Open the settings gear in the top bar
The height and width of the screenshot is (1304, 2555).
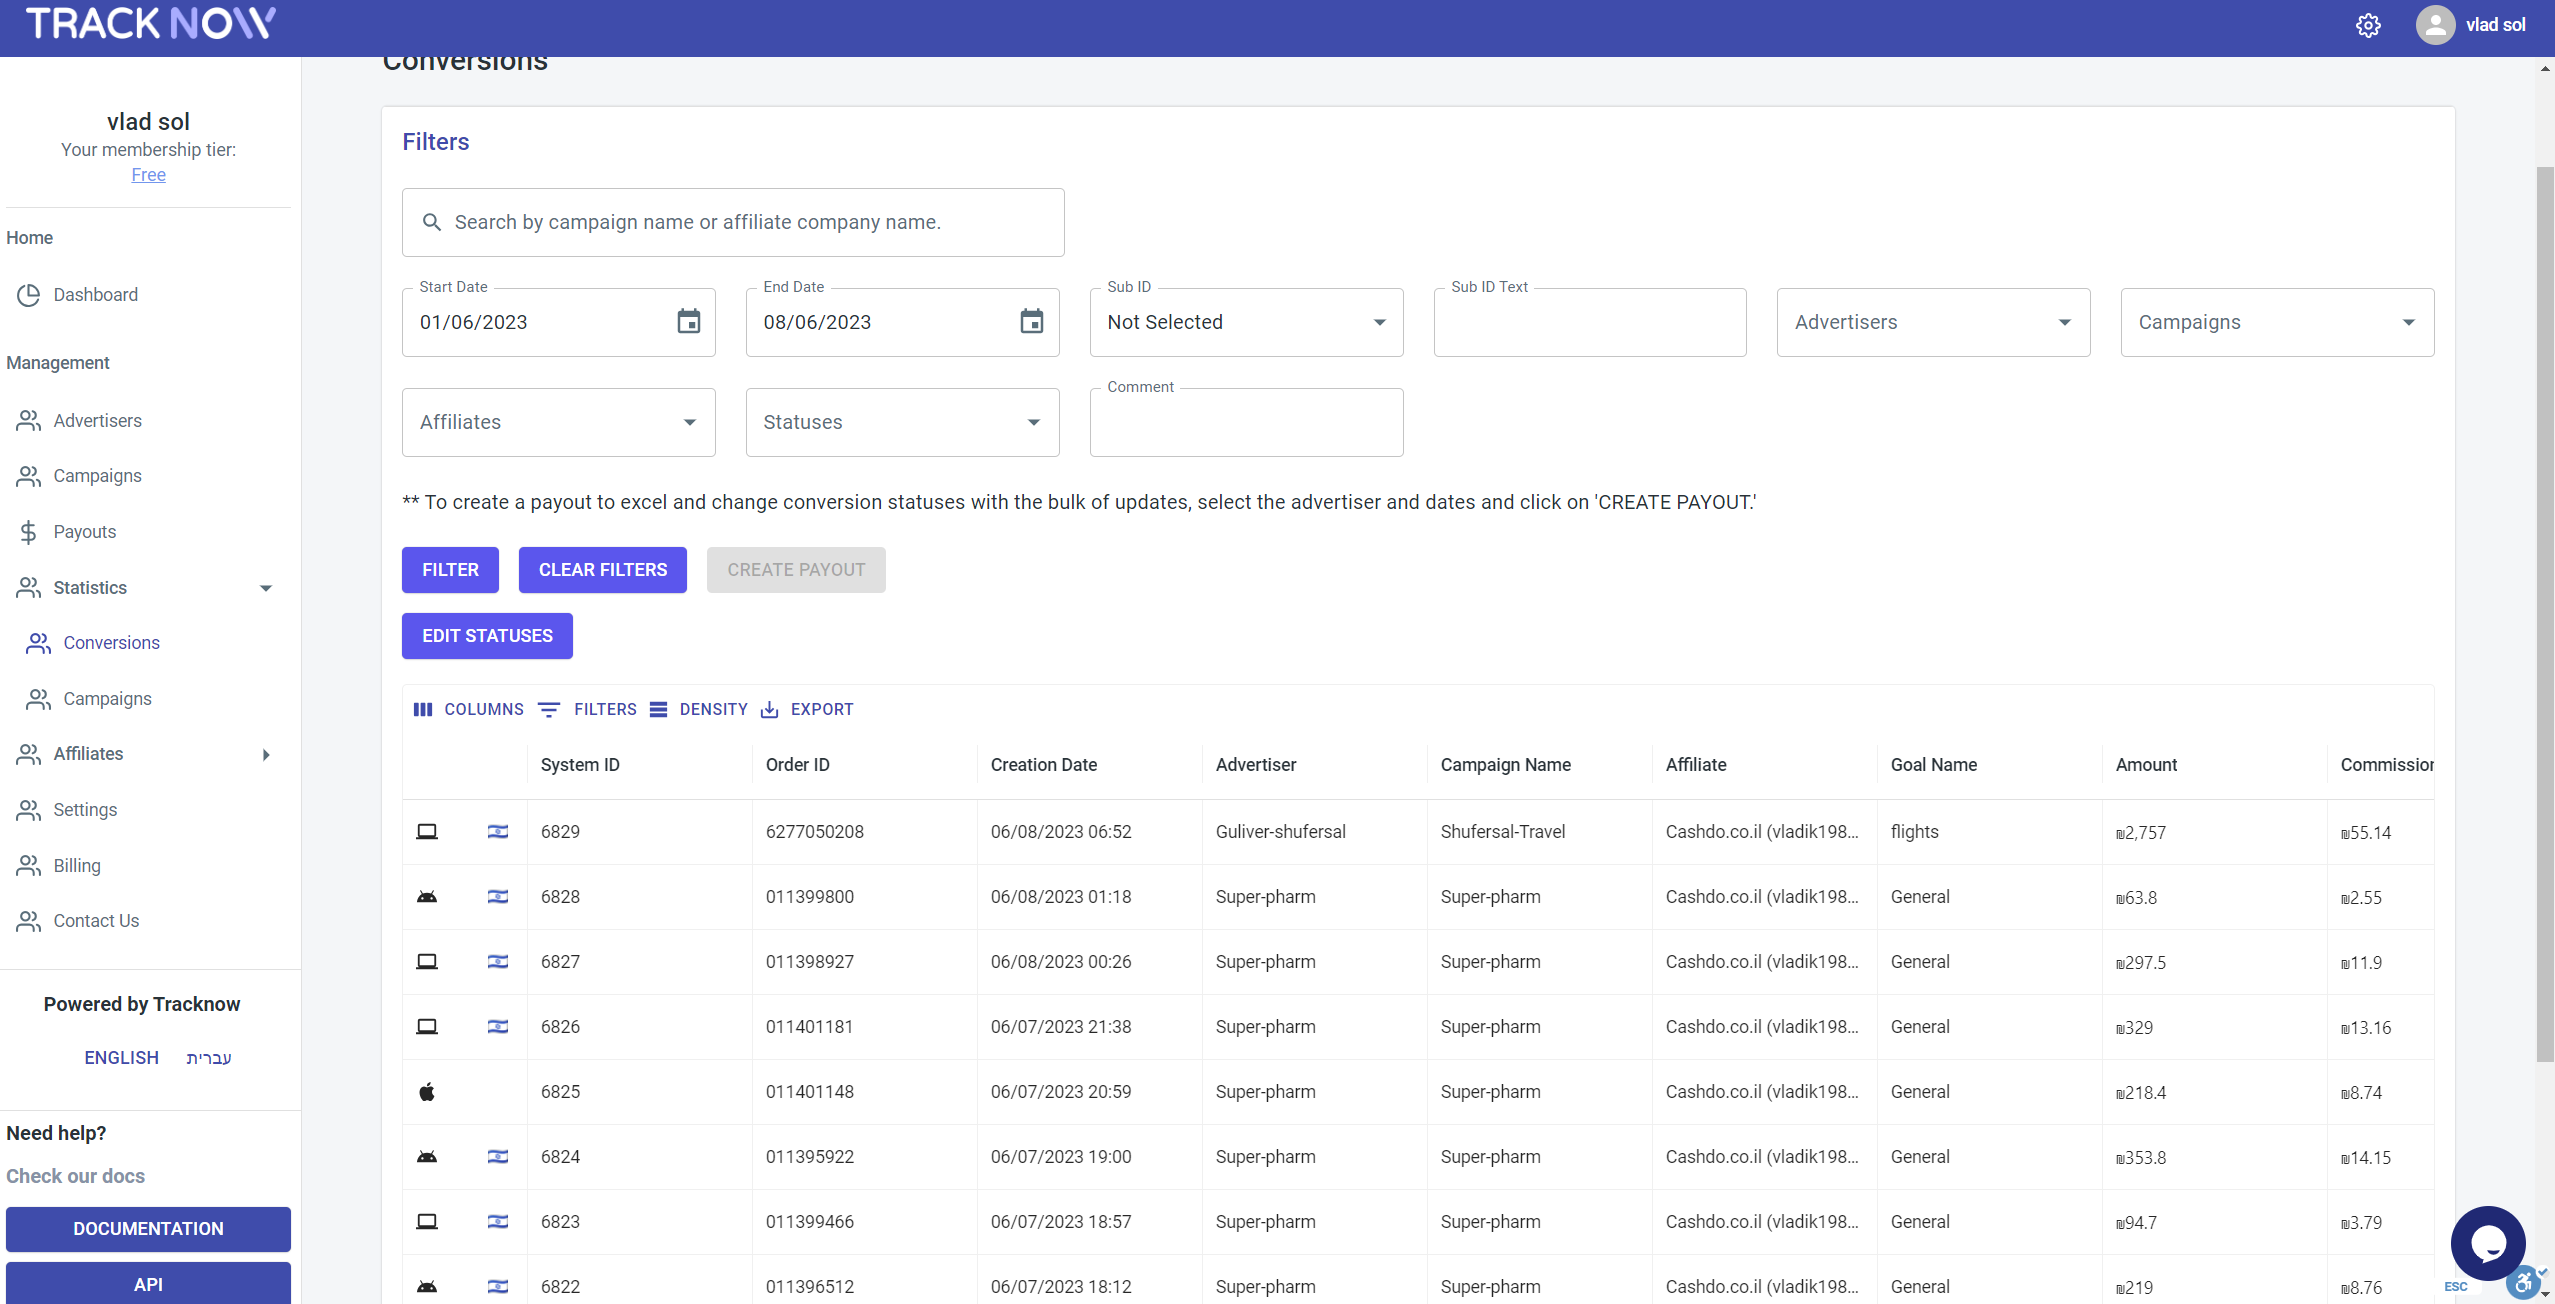coord(2369,25)
